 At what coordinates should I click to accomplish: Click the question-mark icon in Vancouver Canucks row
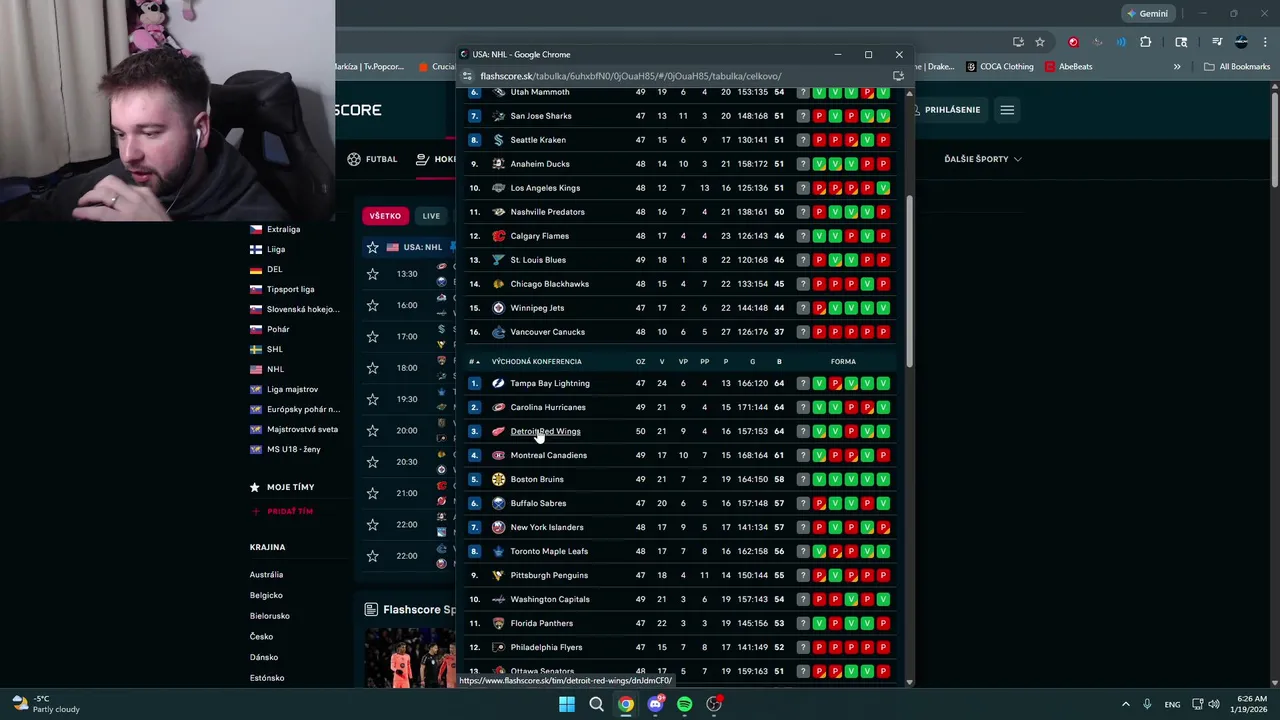[803, 332]
